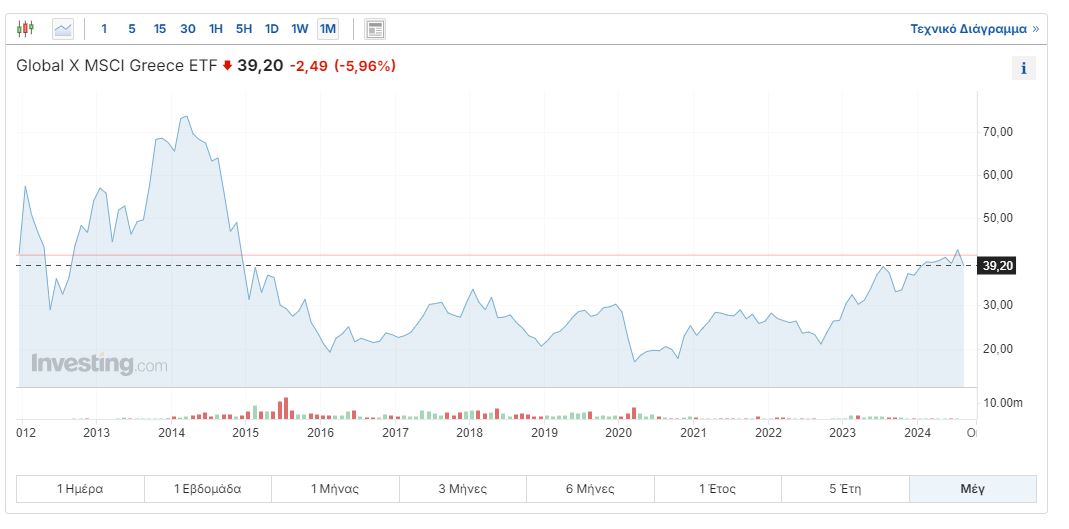The width and height of the screenshot is (1069, 529).
Task: Select the 1 Έτος range tab
Action: [717, 489]
